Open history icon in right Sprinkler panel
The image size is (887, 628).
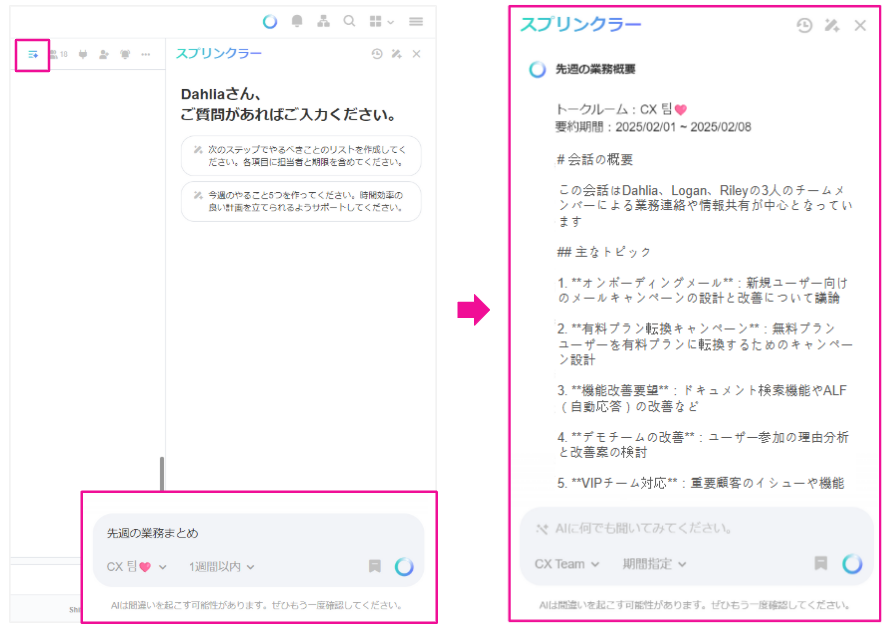pyautogui.click(x=804, y=25)
